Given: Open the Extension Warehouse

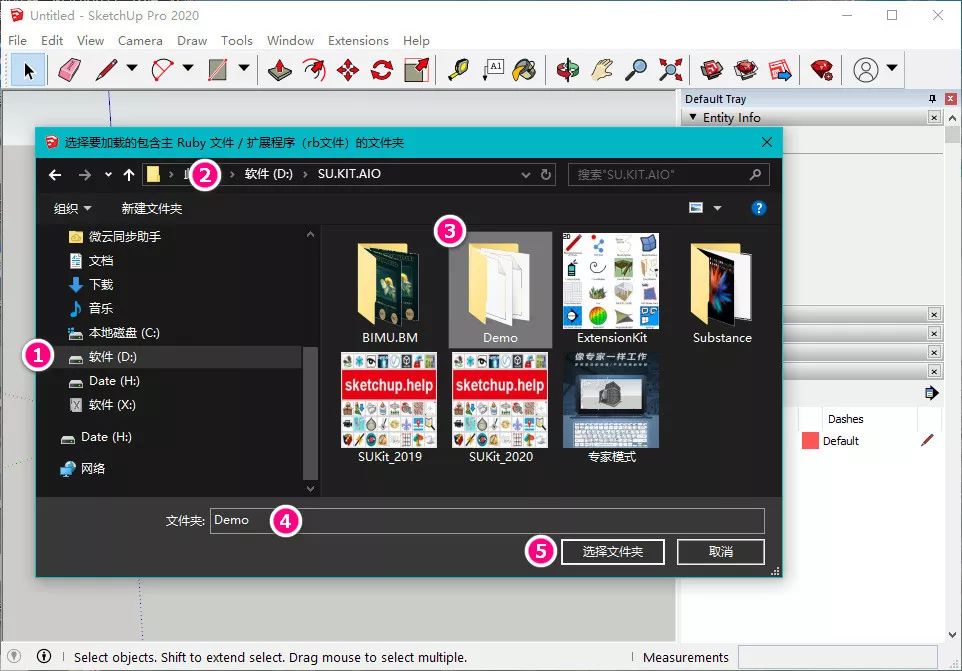Looking at the screenshot, I should 746,70.
